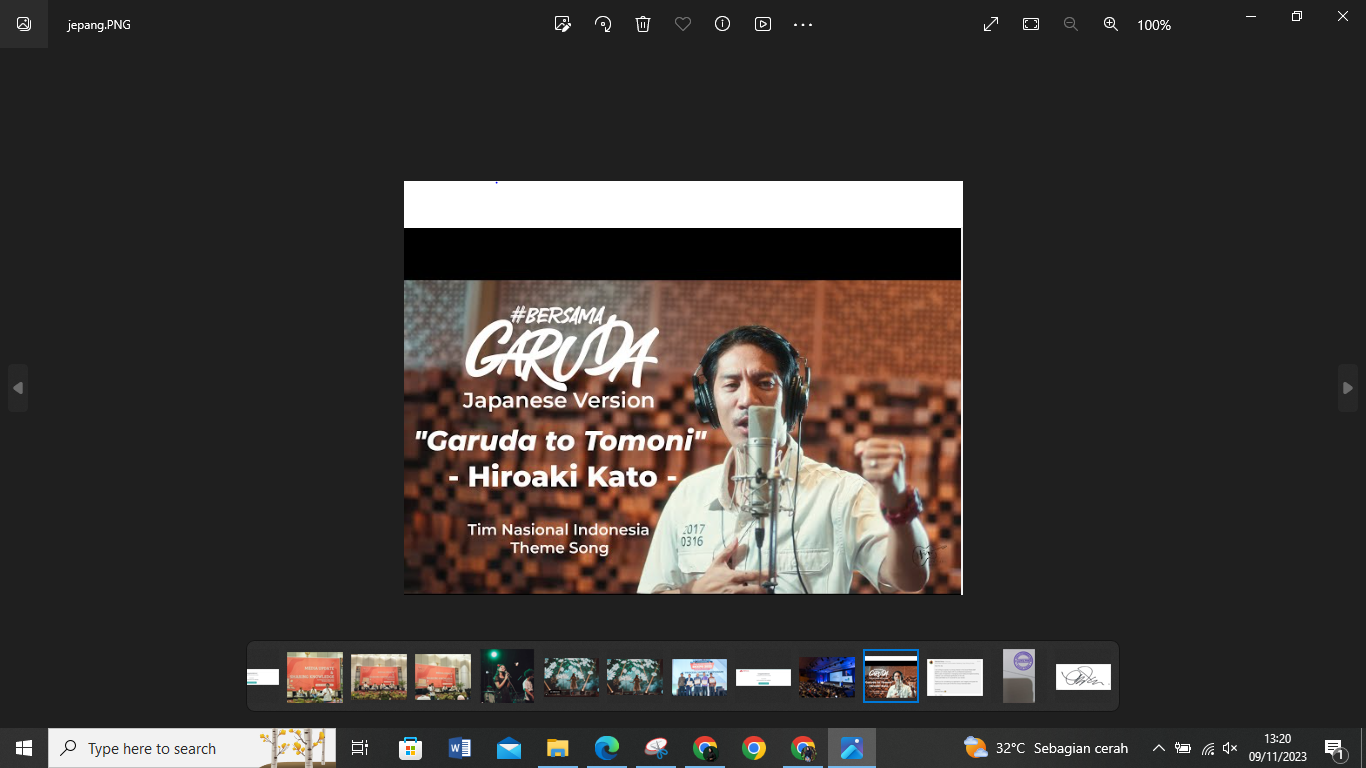Toggle the heart favorite icon

683,24
